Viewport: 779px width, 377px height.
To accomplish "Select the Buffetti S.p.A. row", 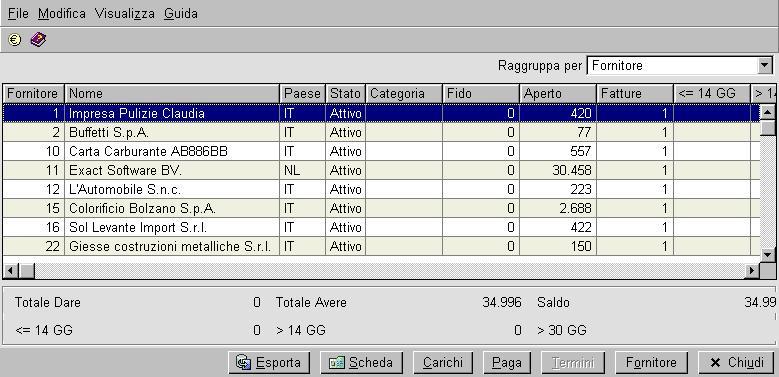I will point(382,133).
